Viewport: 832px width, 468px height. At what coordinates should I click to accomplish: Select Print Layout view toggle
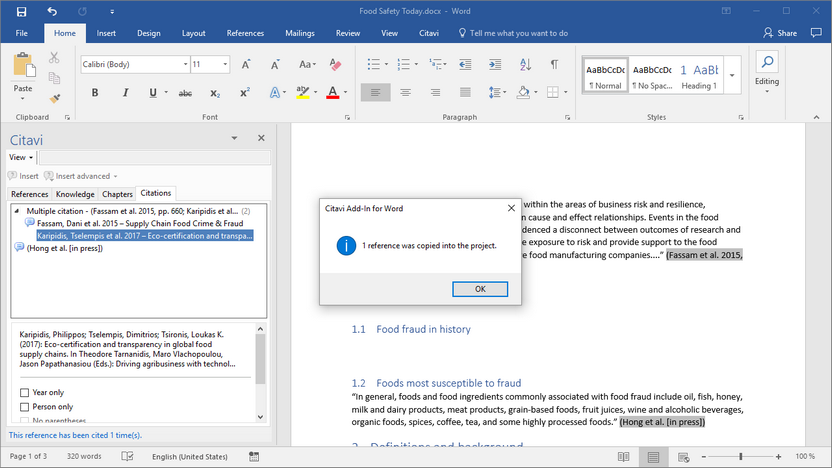[x=653, y=457]
